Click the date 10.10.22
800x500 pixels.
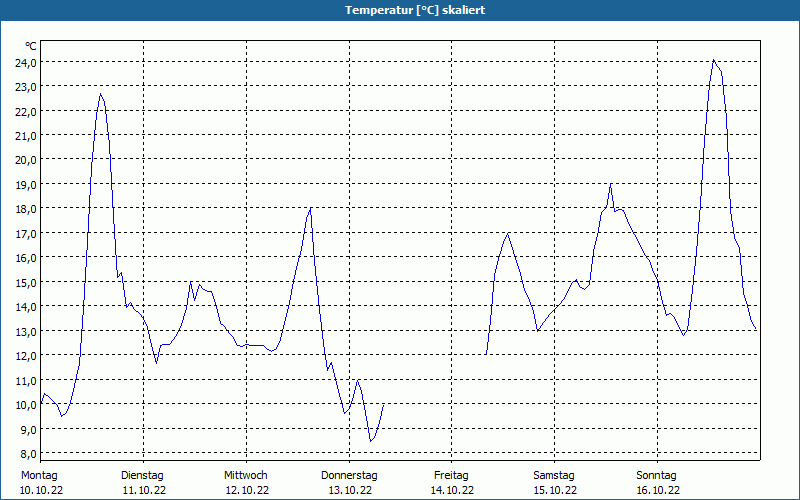(x=42, y=491)
